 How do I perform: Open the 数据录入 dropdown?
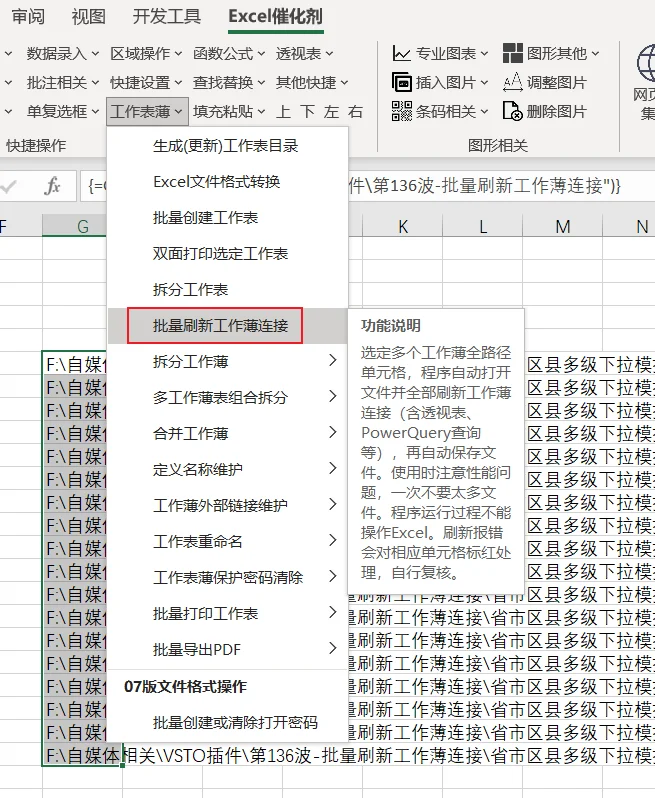[63, 53]
